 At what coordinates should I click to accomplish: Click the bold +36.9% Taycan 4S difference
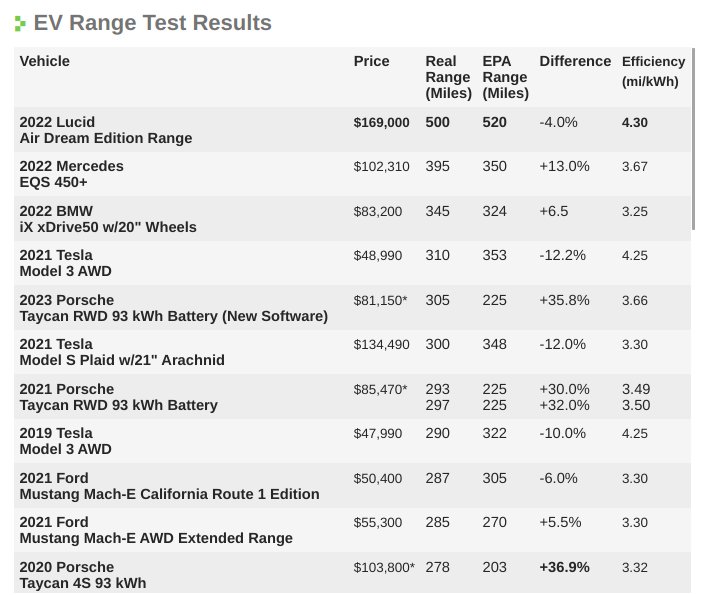click(564, 567)
